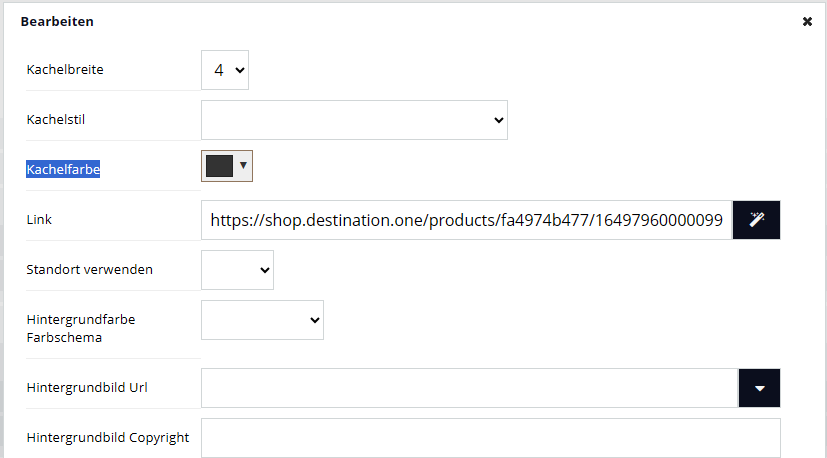Click the Hintergrundbild Copyright input field
Viewport: 827px width, 458px height.
click(491, 438)
